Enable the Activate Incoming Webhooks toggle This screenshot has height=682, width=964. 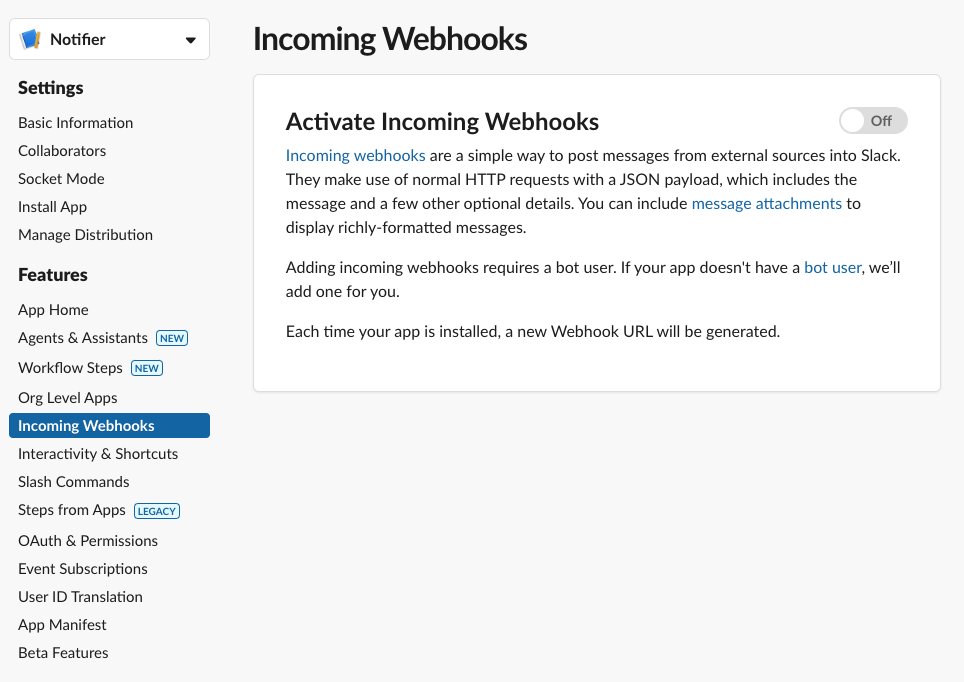873,121
